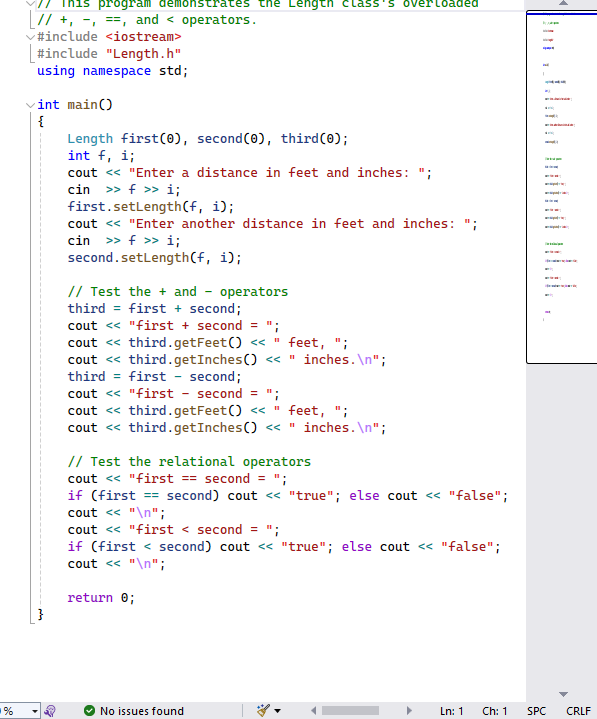This screenshot has width=597, height=719.
Task: Click the 'third = first + second;' line
Action: [x=154, y=309]
